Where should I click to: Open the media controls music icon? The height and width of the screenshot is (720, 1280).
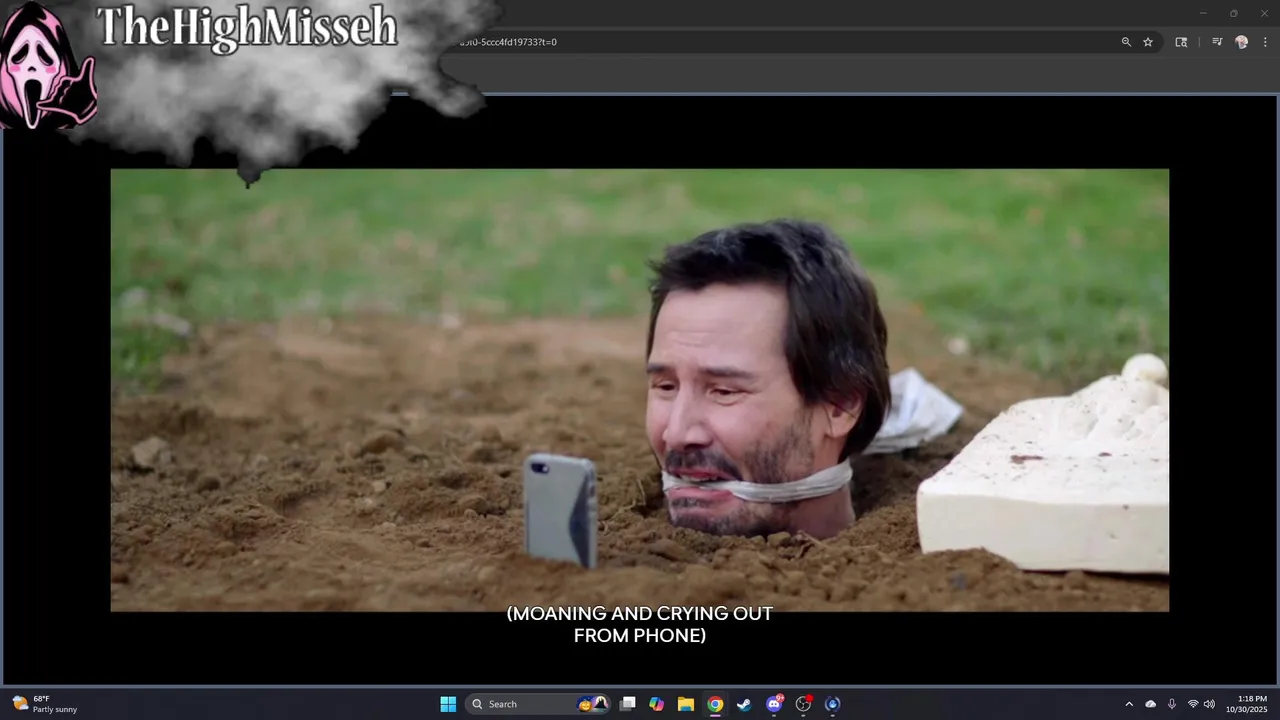1217,42
